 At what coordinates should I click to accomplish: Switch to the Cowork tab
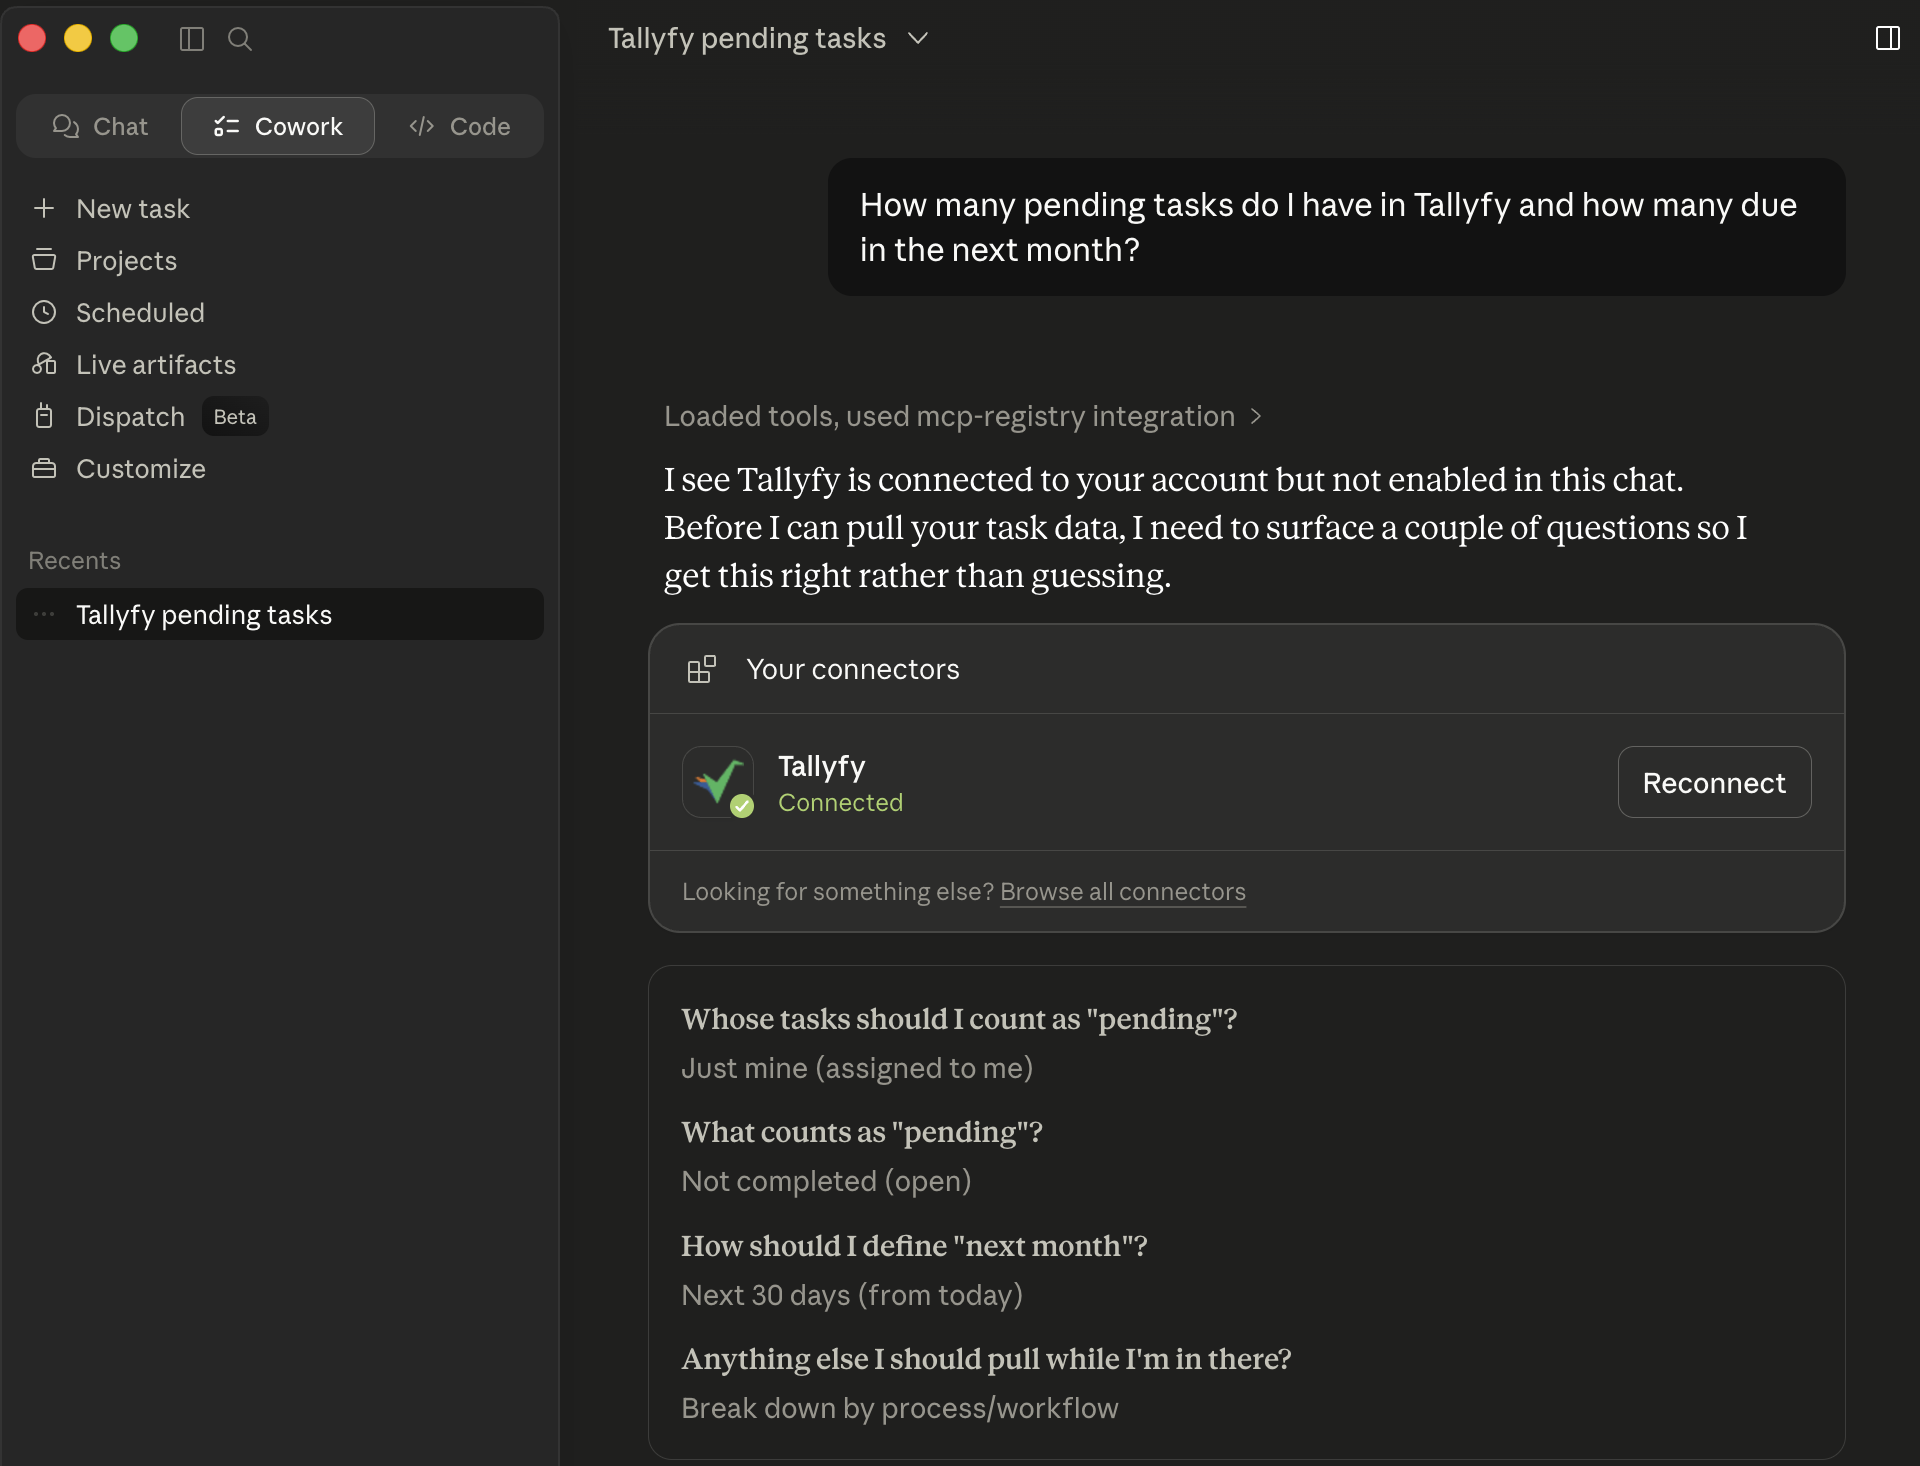[278, 126]
